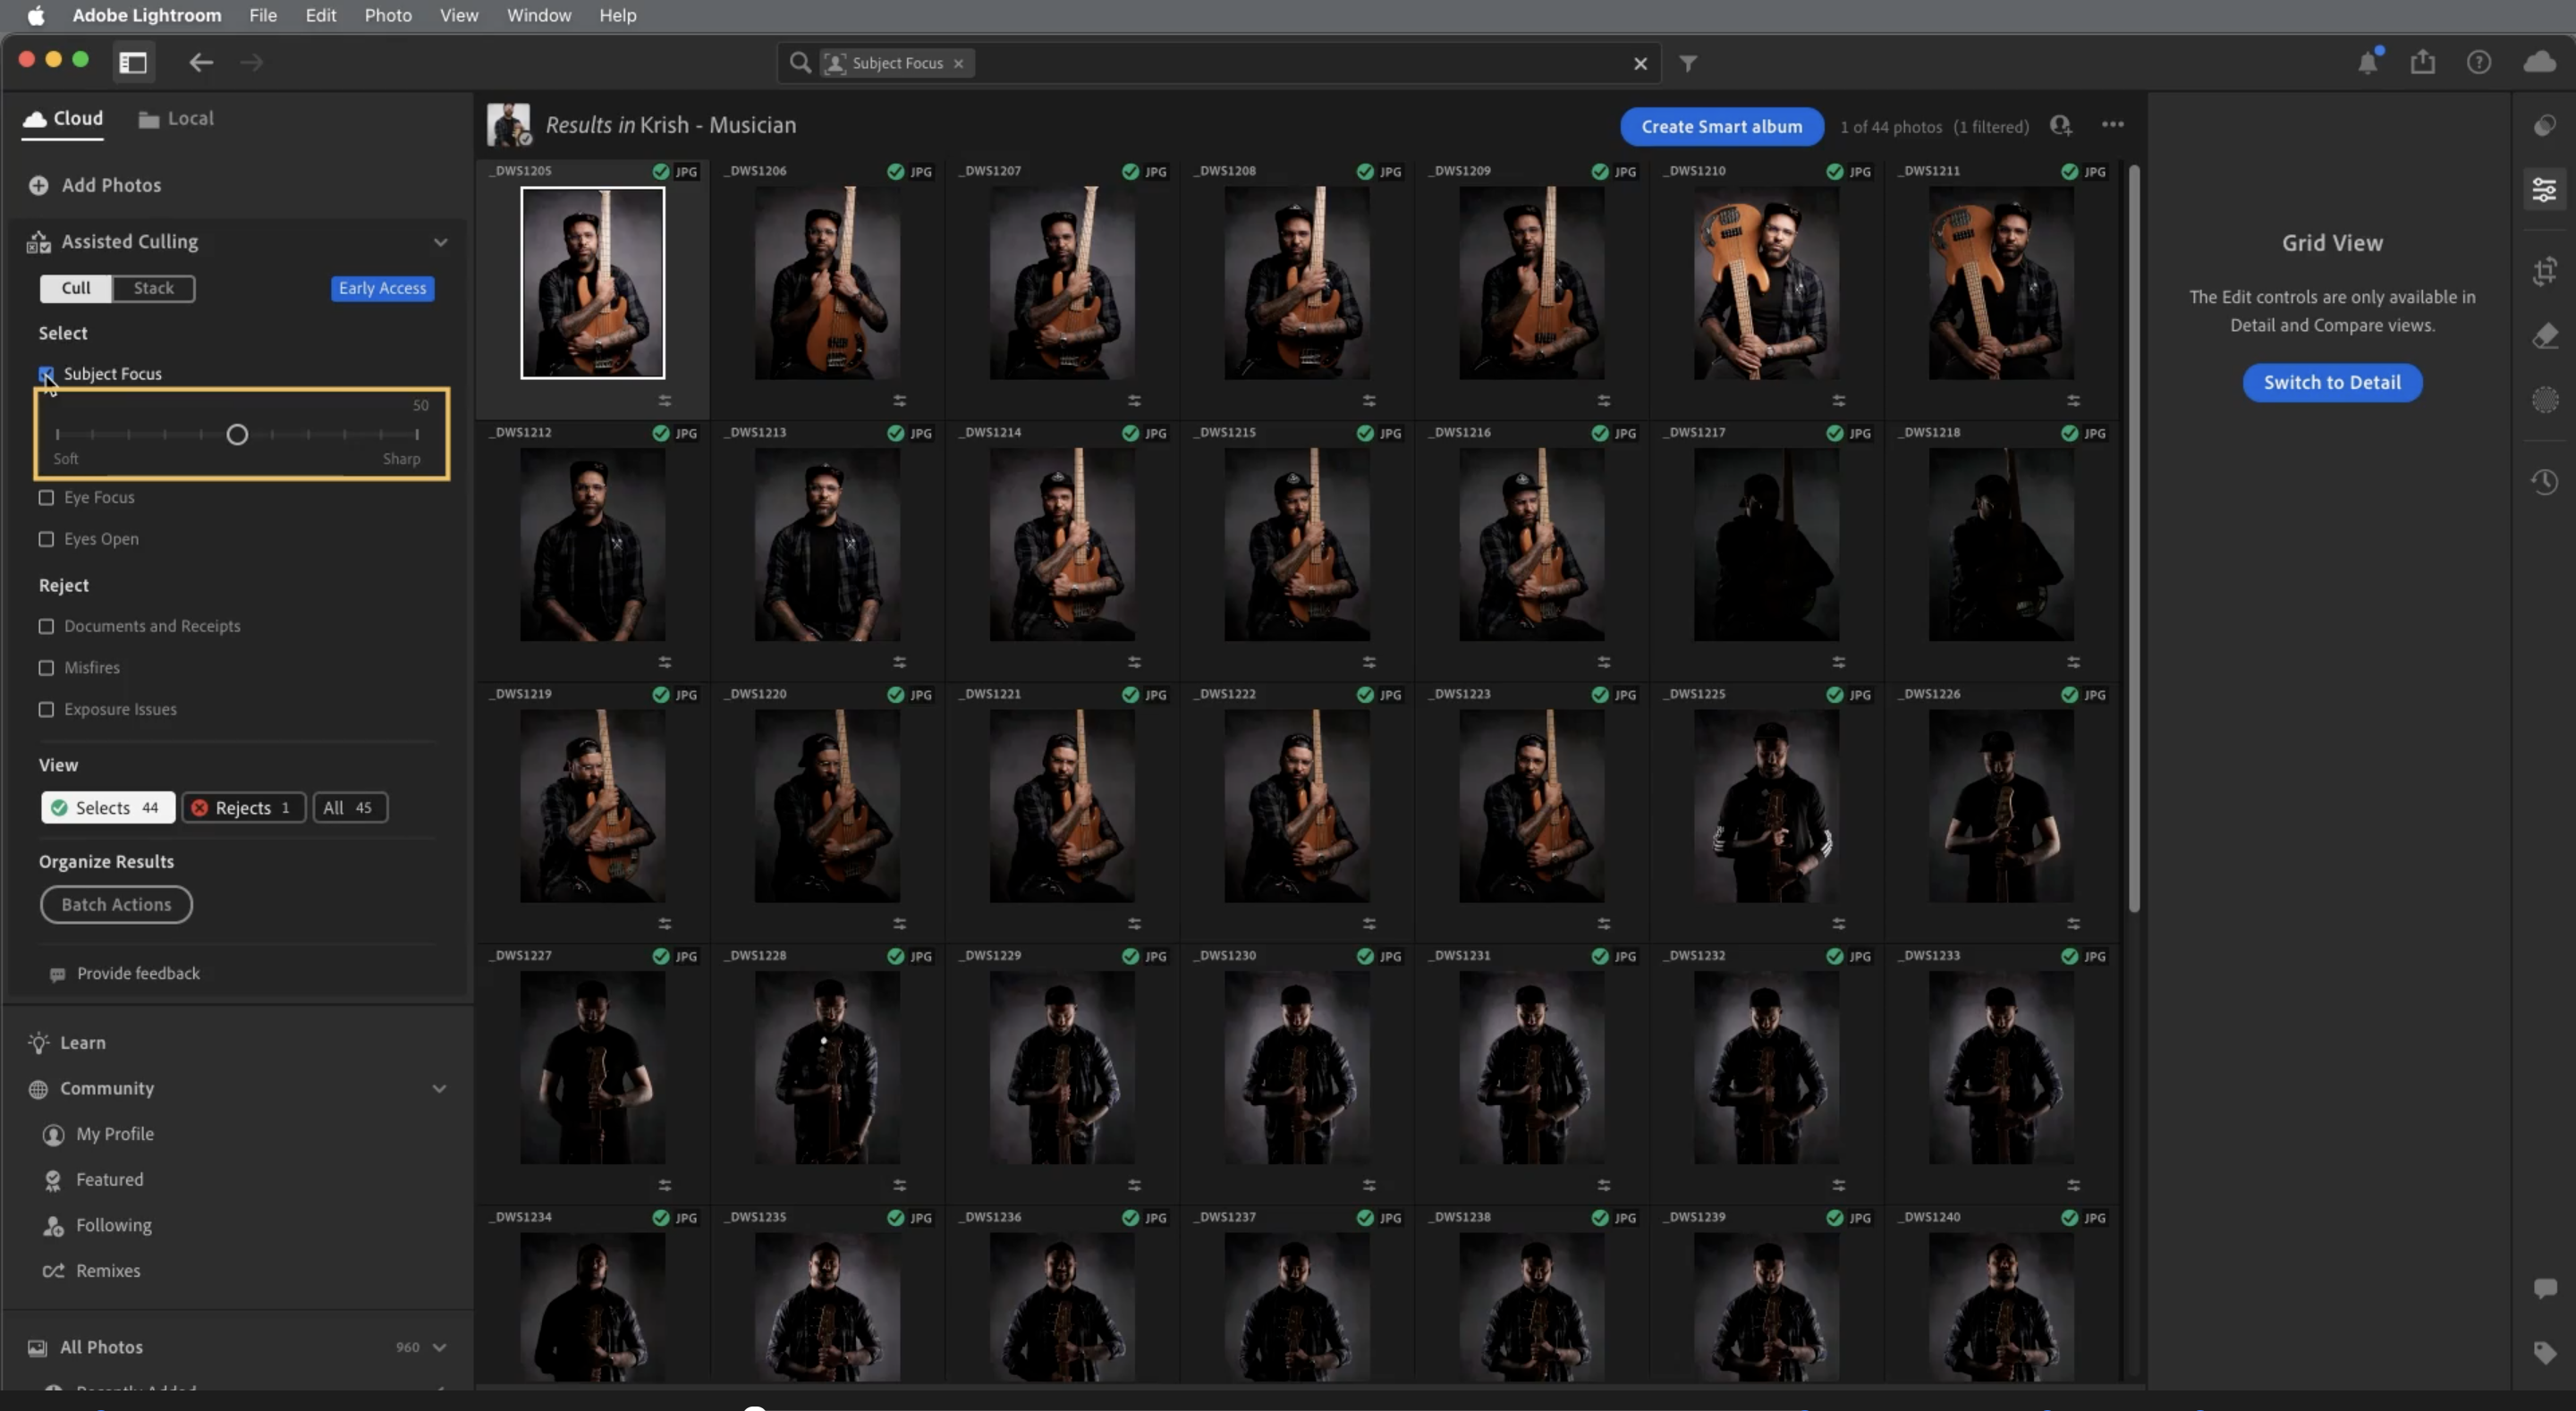Click the edit settings icon under _DWS1205
This screenshot has width=2576, height=1411.
[665, 401]
